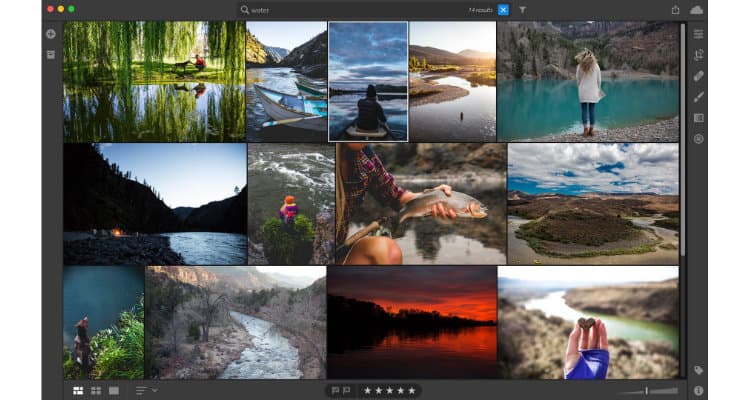
Task: Switch to single photo detail view
Action: point(114,390)
